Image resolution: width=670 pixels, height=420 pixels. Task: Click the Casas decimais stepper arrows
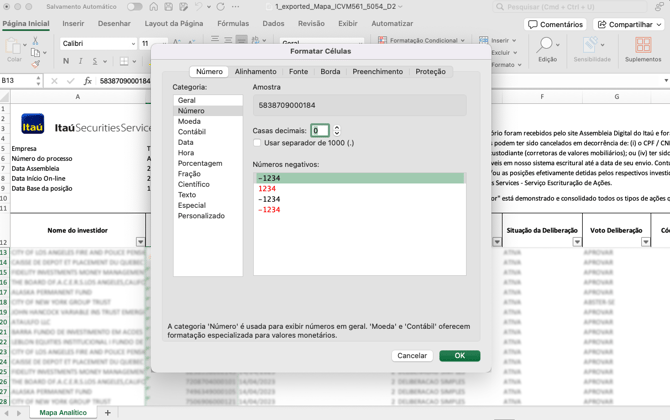tap(337, 130)
